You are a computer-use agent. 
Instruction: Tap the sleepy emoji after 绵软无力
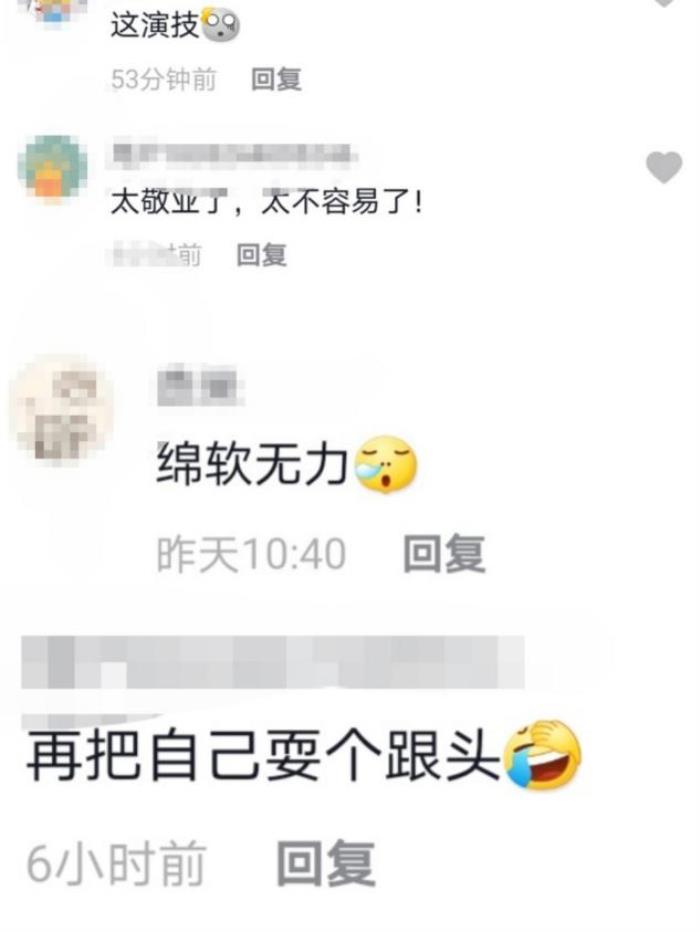(386, 464)
